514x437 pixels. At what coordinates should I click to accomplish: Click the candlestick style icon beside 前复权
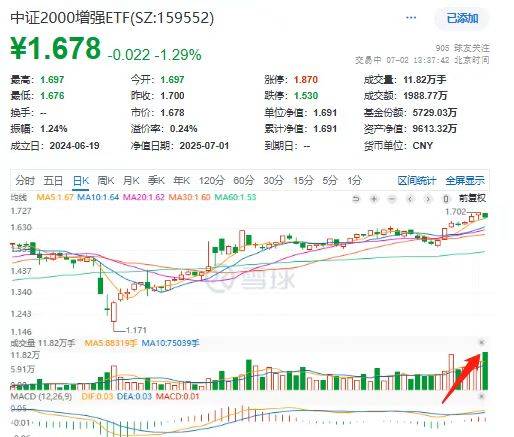446,199
